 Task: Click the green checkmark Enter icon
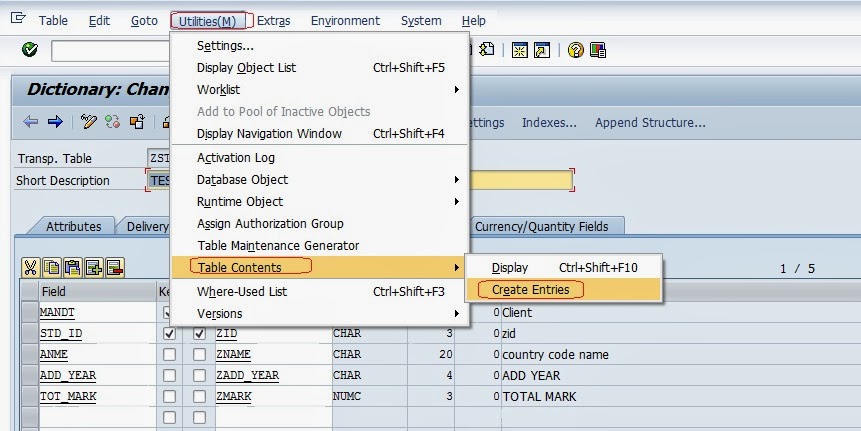30,50
